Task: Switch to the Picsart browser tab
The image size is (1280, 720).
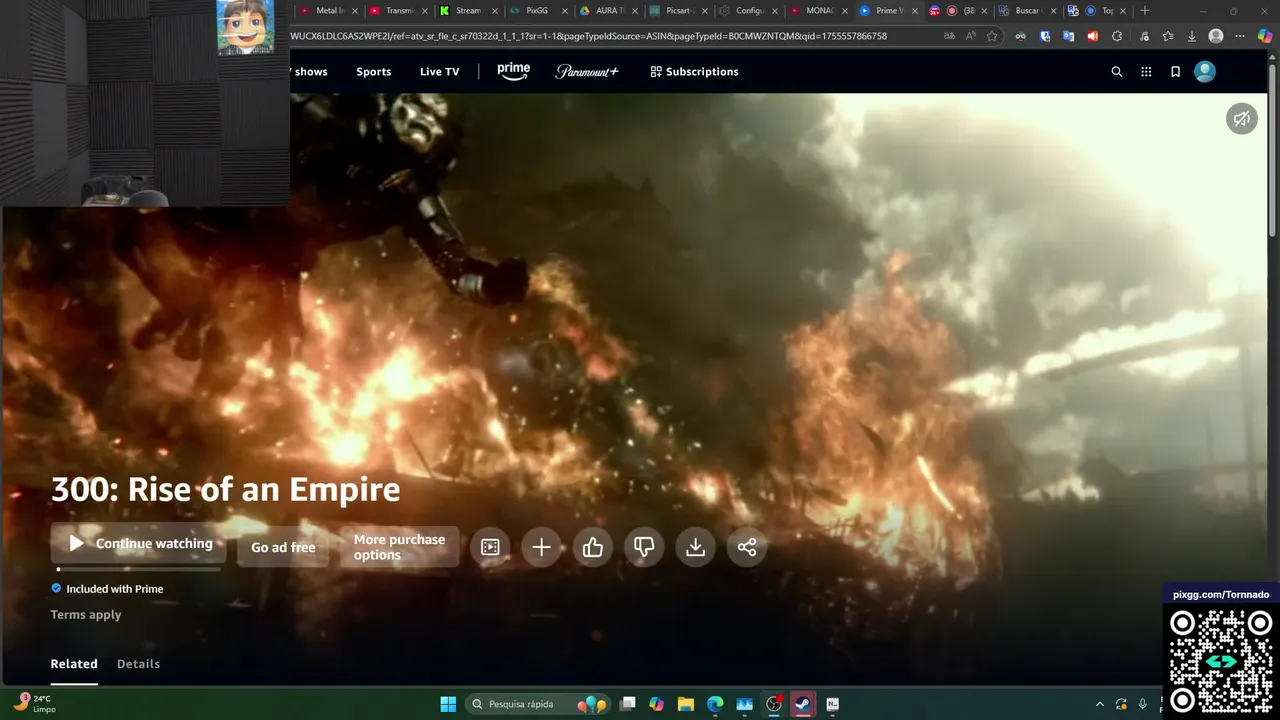Action: click(x=678, y=11)
